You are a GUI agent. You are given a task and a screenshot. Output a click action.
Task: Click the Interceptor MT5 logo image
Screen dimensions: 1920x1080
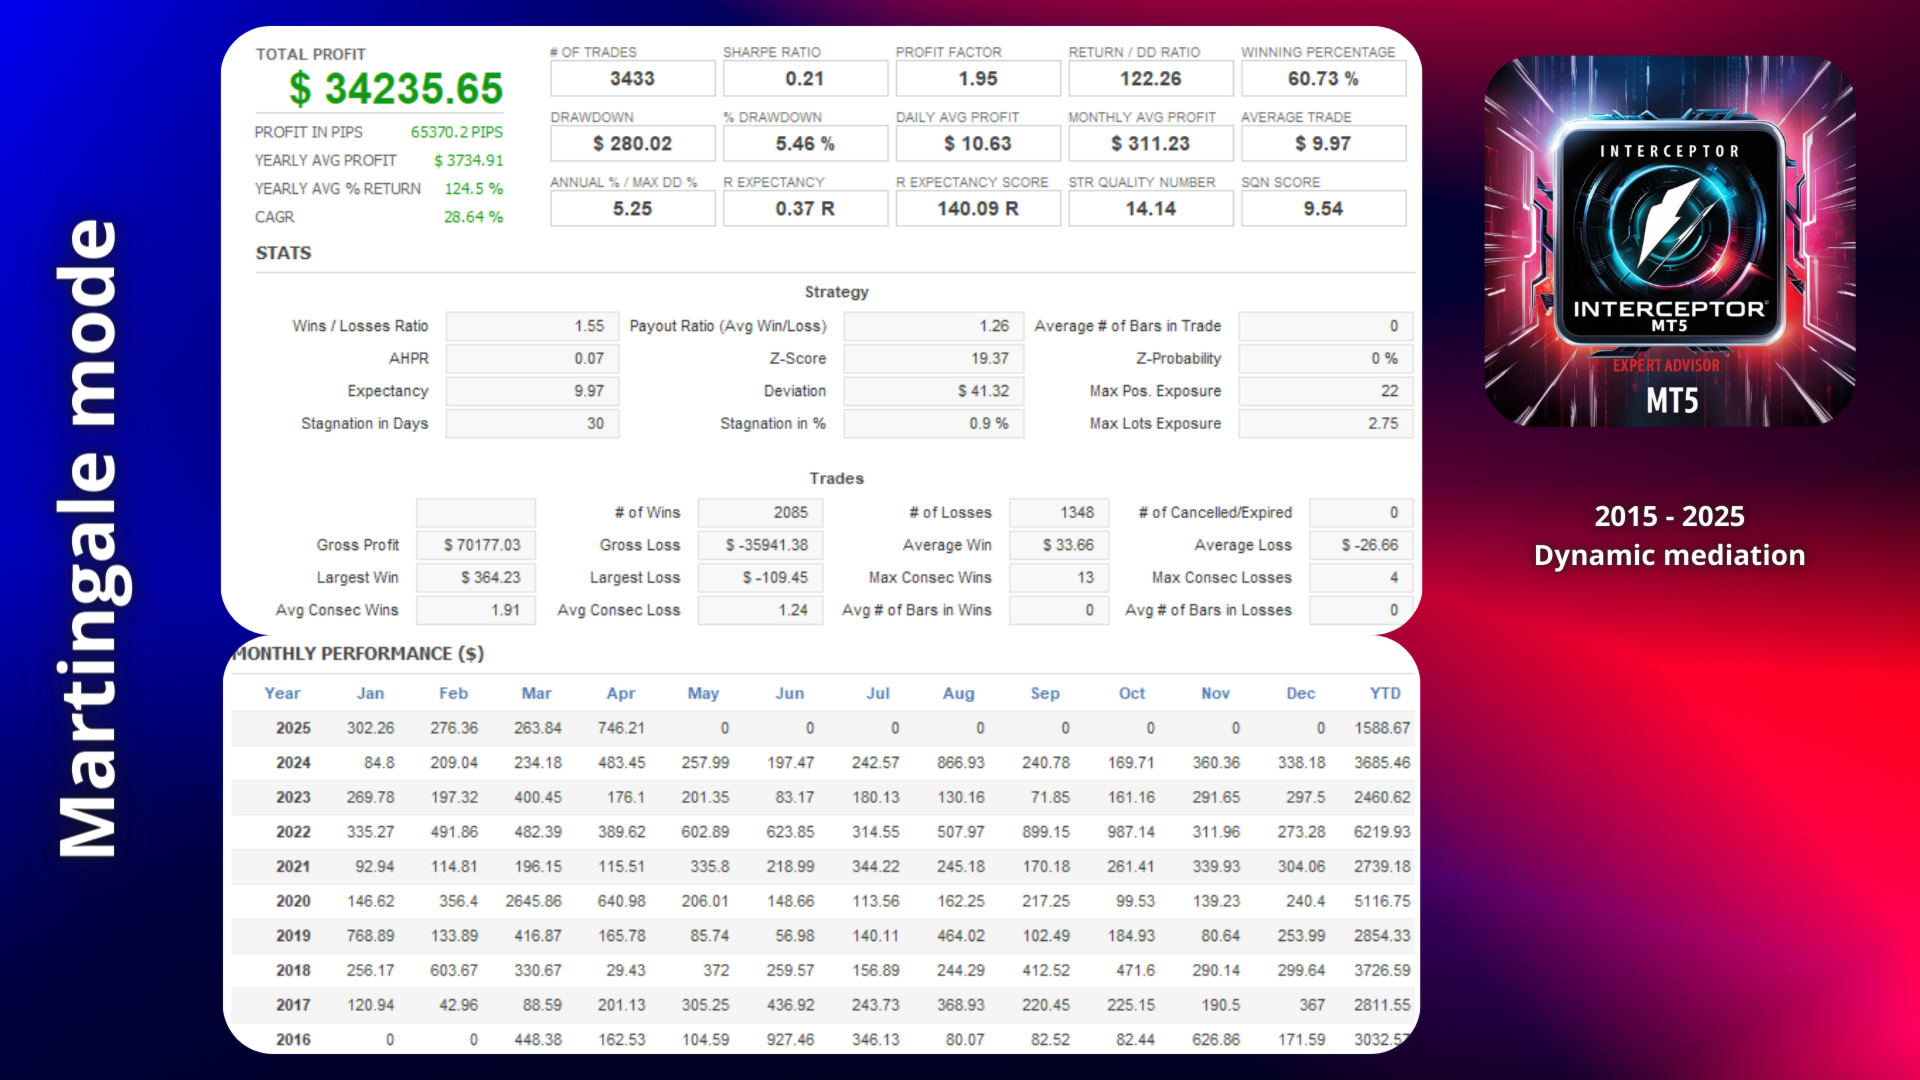(x=1669, y=241)
